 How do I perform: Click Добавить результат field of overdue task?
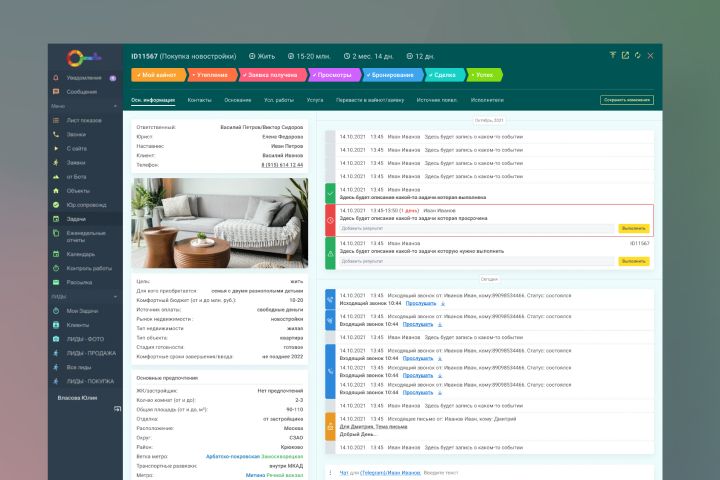coord(476,228)
